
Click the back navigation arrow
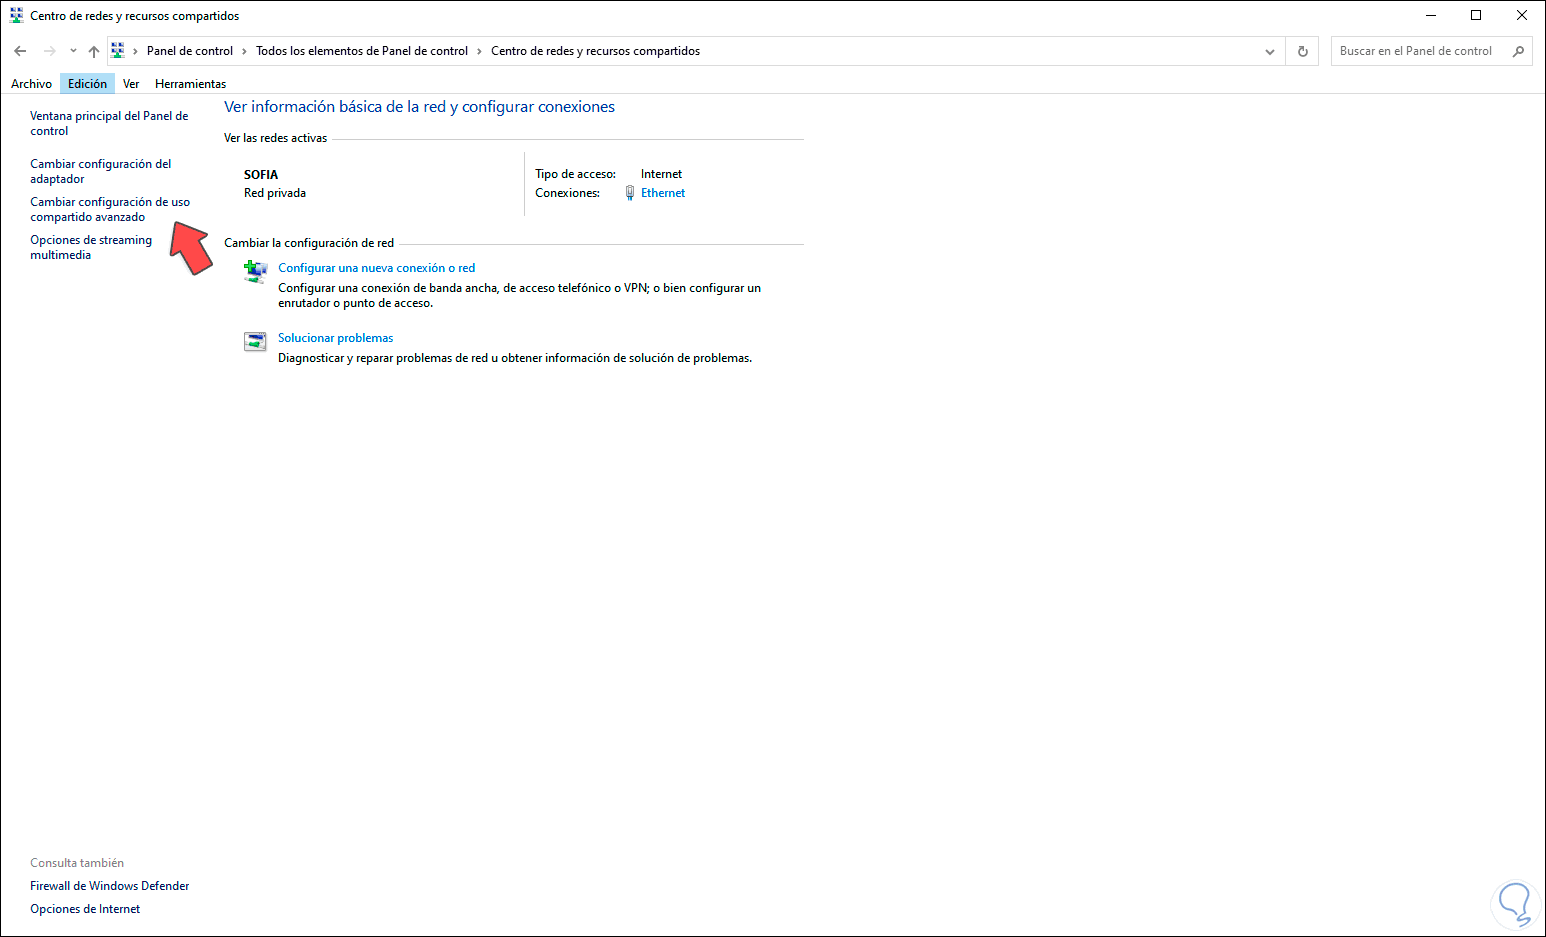point(20,50)
